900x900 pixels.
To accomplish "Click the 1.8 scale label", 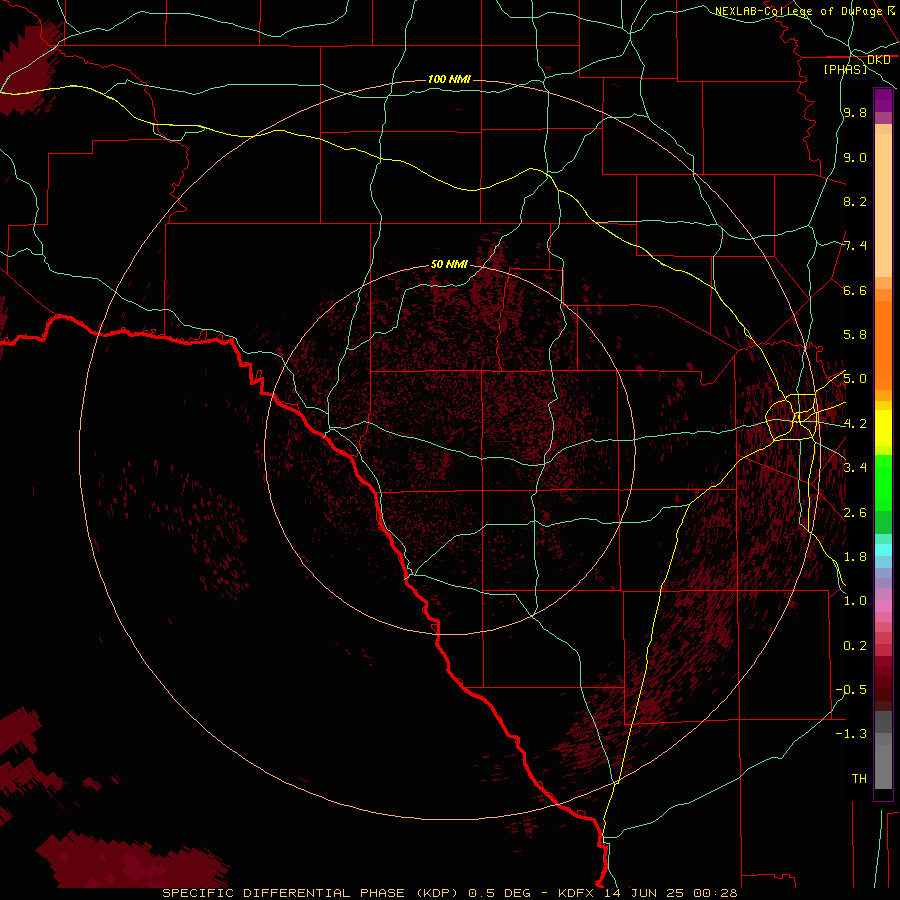I will point(855,557).
